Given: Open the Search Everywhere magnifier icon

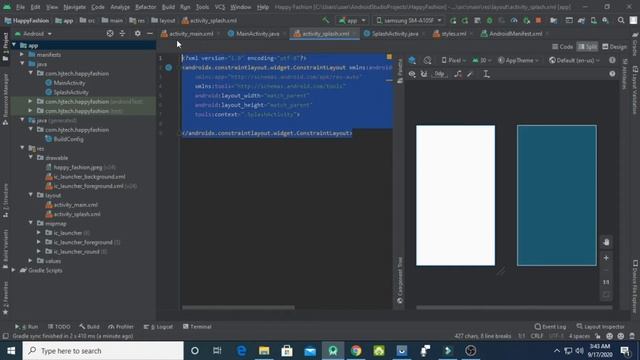Looking at the screenshot, I should (621, 20).
